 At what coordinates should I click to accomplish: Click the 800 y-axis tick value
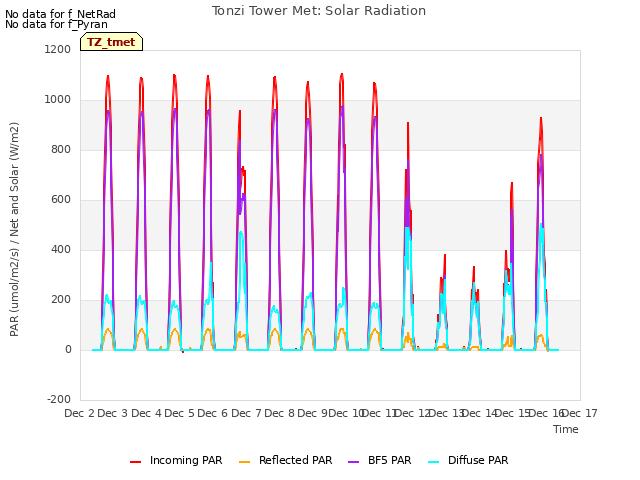point(61,149)
